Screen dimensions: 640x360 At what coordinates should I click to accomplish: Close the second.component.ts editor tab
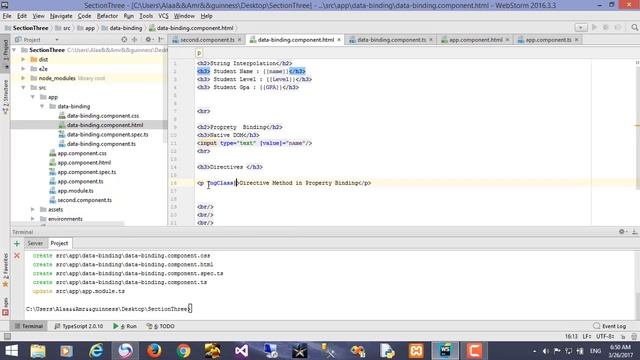tap(240, 40)
